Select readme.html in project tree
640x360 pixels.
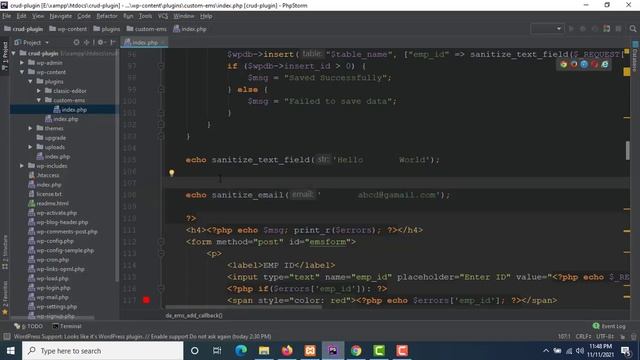click(48, 204)
